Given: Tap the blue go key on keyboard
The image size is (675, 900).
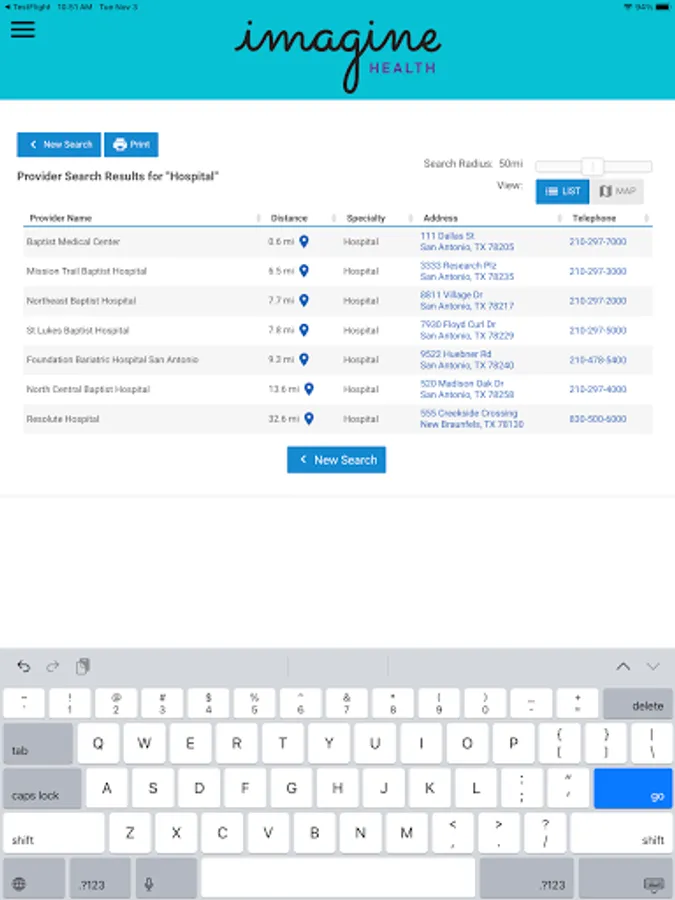Looking at the screenshot, I should pyautogui.click(x=633, y=788).
